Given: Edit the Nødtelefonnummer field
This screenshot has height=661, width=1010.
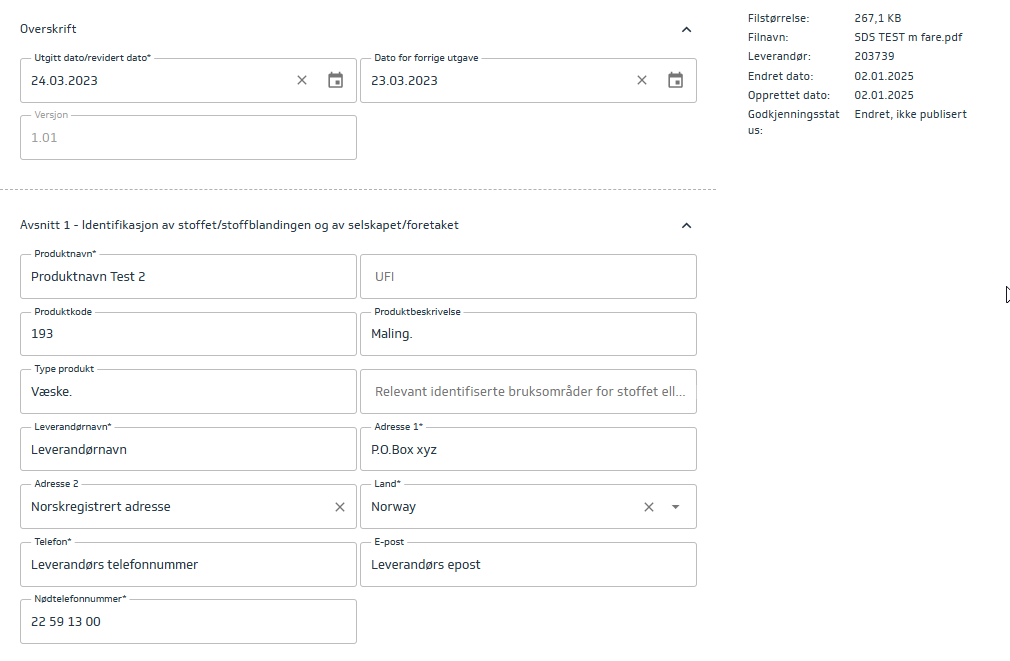Looking at the screenshot, I should click(188, 622).
